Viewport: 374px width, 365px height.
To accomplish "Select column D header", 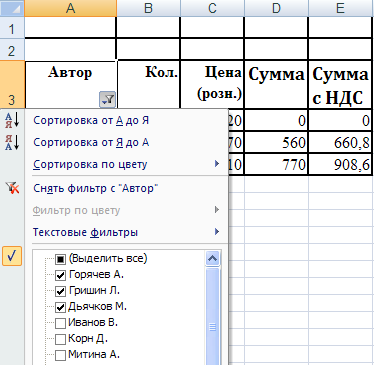I will coord(276,8).
